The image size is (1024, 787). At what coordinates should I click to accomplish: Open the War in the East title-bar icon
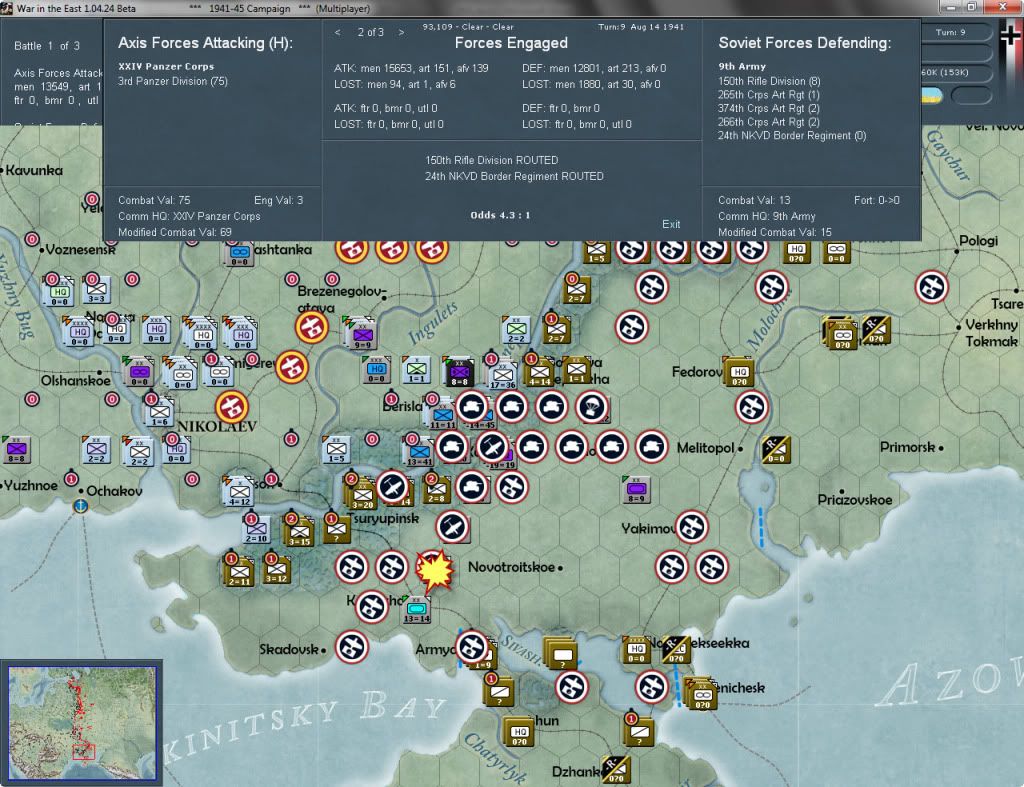click(x=6, y=8)
